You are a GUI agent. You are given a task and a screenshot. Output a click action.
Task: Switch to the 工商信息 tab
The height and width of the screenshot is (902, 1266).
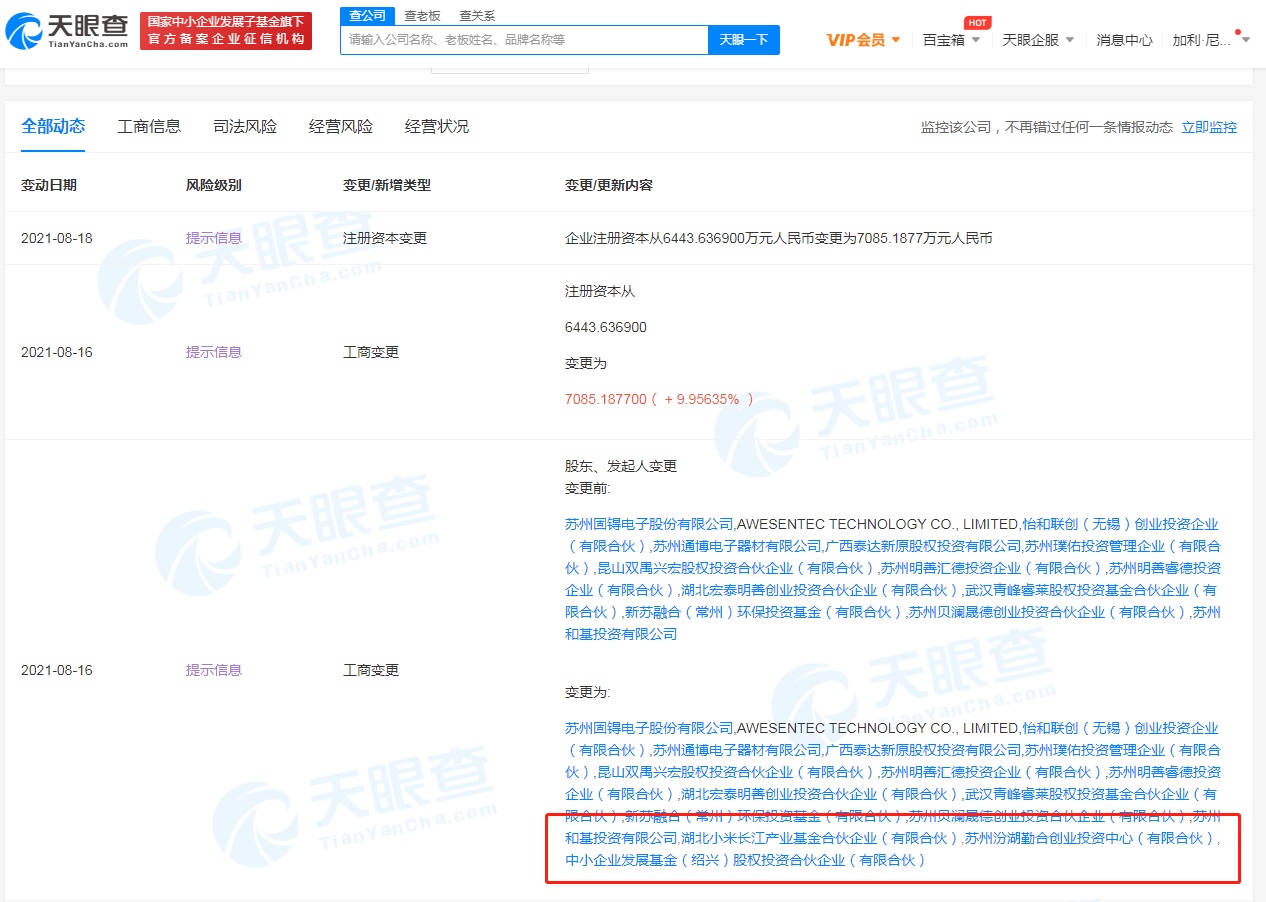(149, 126)
